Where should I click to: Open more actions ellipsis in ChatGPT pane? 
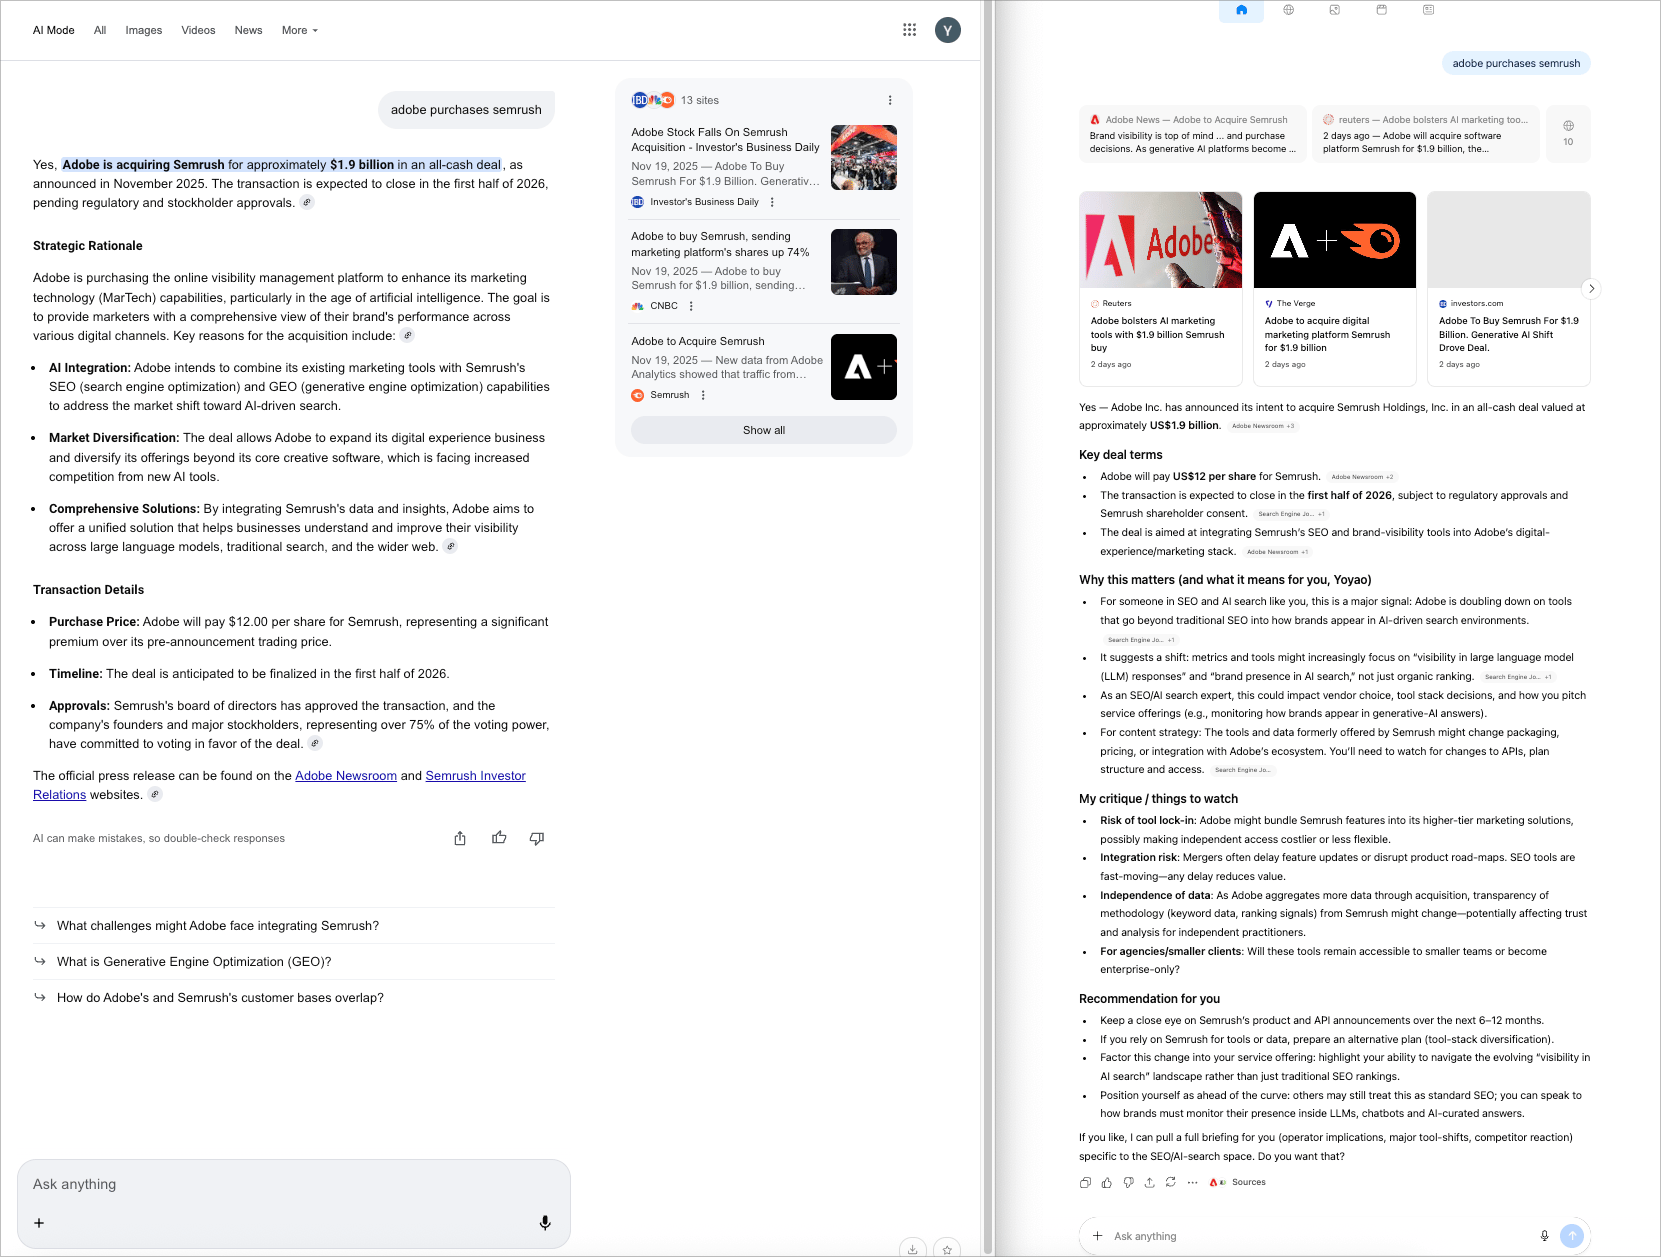click(1192, 1182)
